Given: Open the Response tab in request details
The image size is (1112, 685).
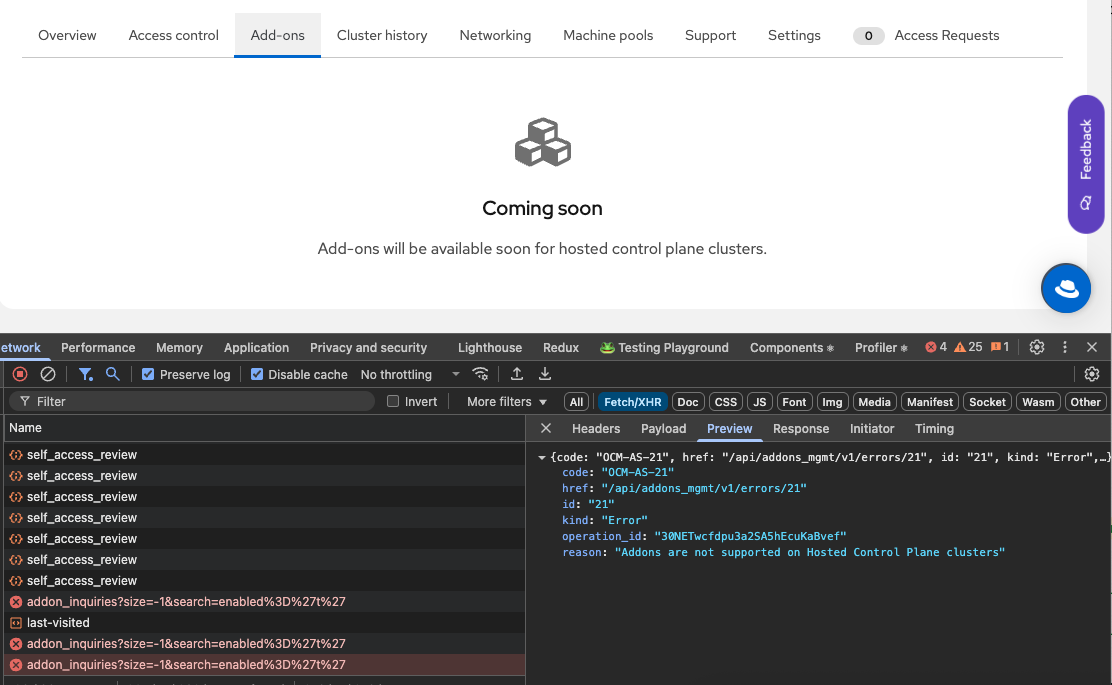Looking at the screenshot, I should (801, 428).
